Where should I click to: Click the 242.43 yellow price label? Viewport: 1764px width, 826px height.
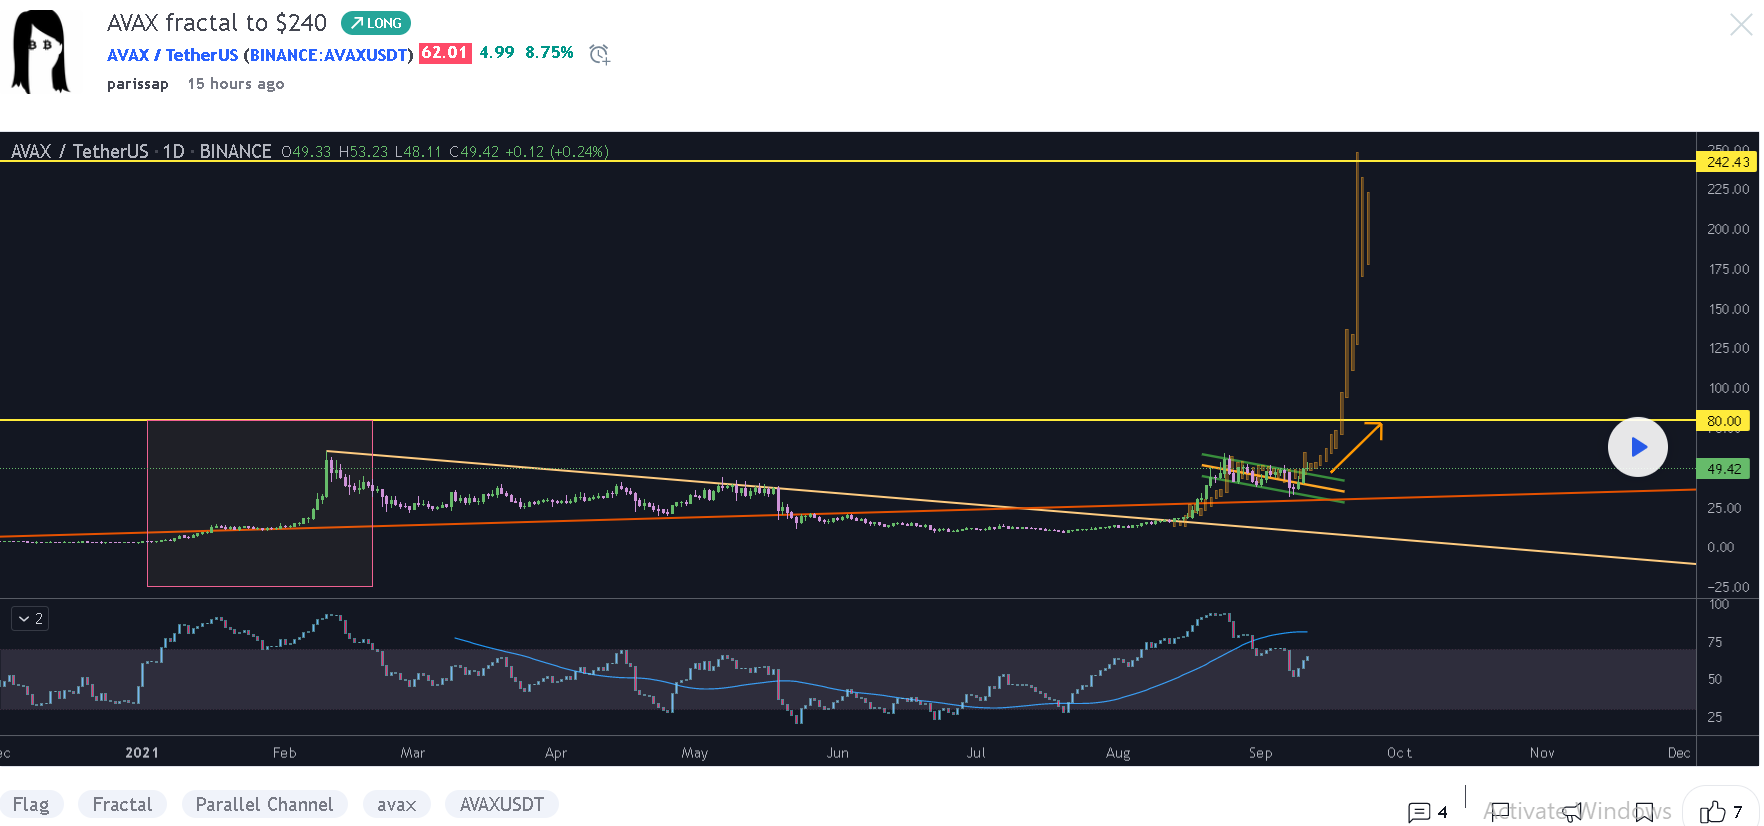[1727, 161]
